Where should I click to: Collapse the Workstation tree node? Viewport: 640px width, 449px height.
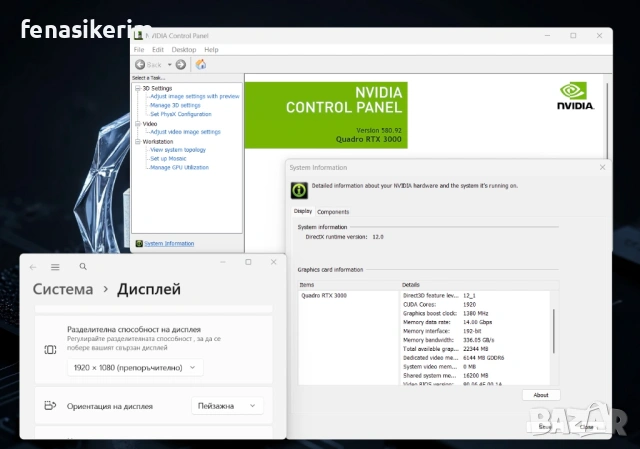[138, 141]
